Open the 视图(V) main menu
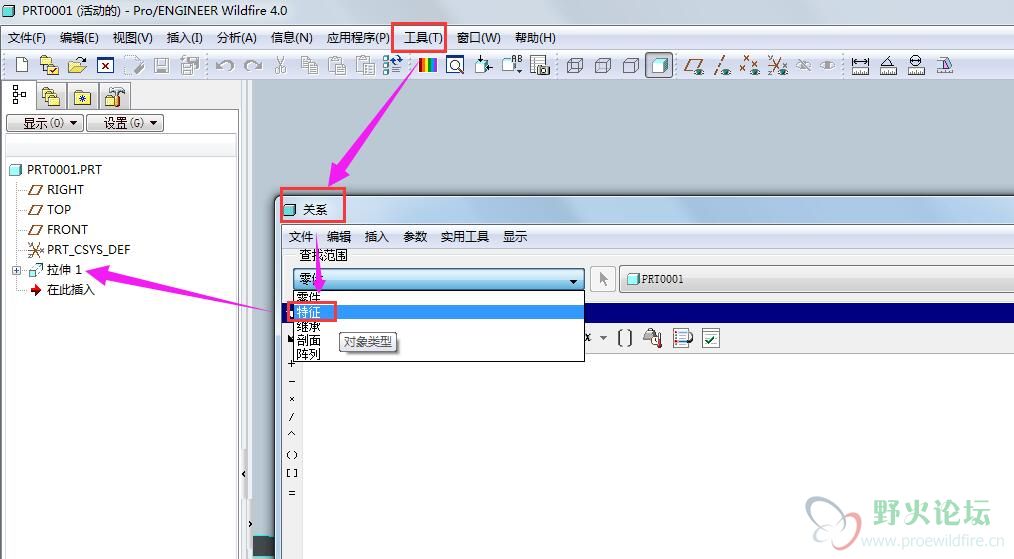 (x=133, y=38)
